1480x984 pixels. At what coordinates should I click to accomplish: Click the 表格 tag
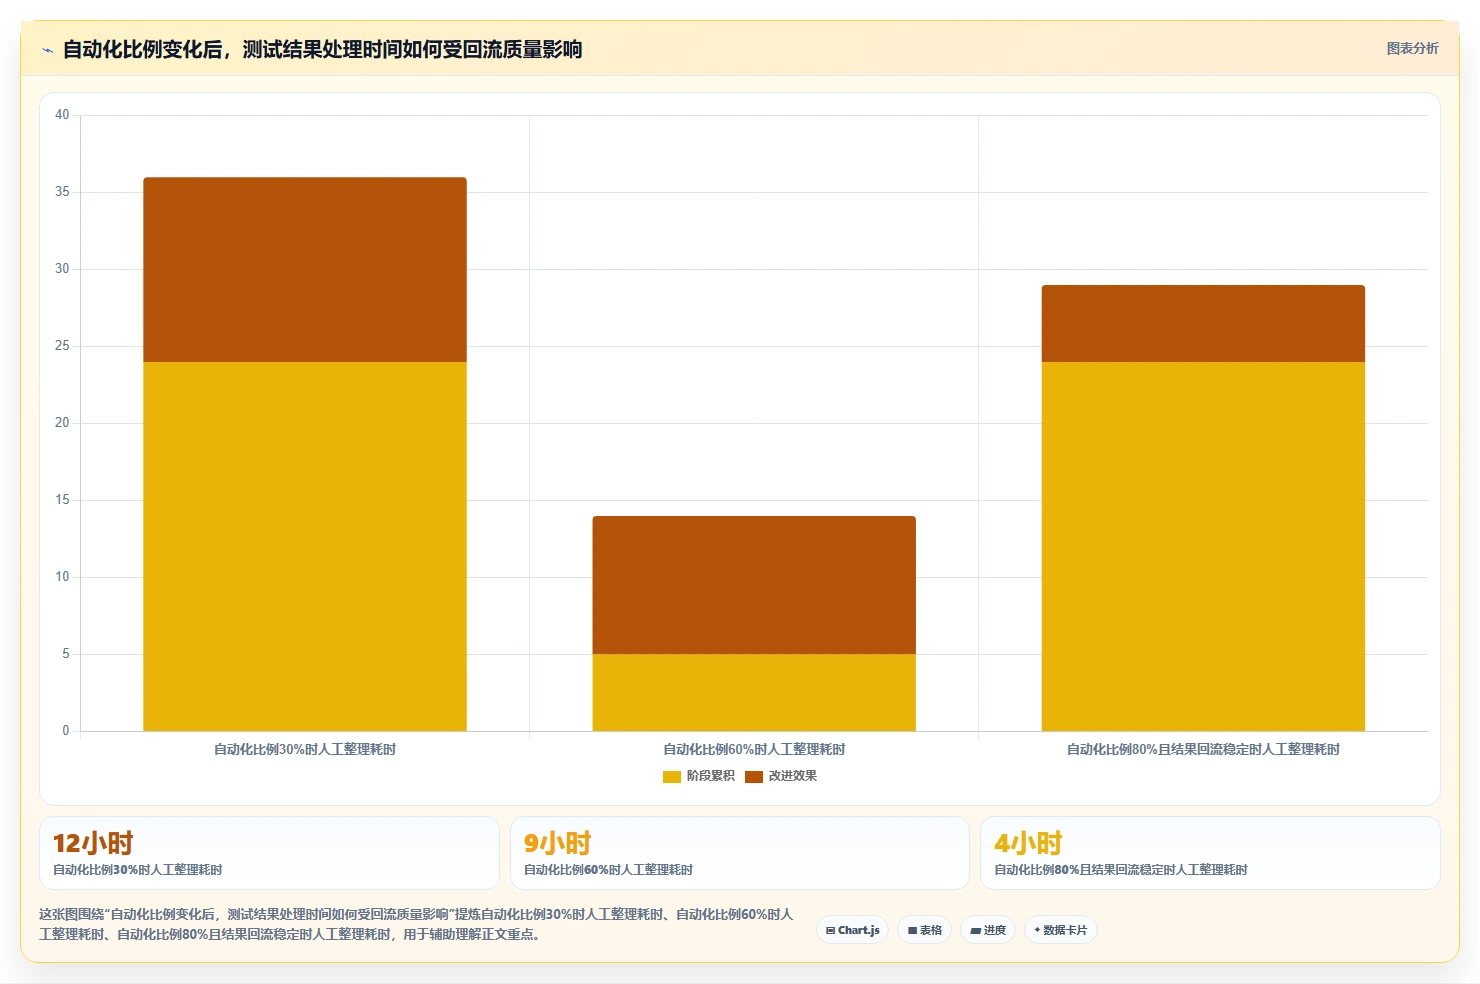(925, 930)
